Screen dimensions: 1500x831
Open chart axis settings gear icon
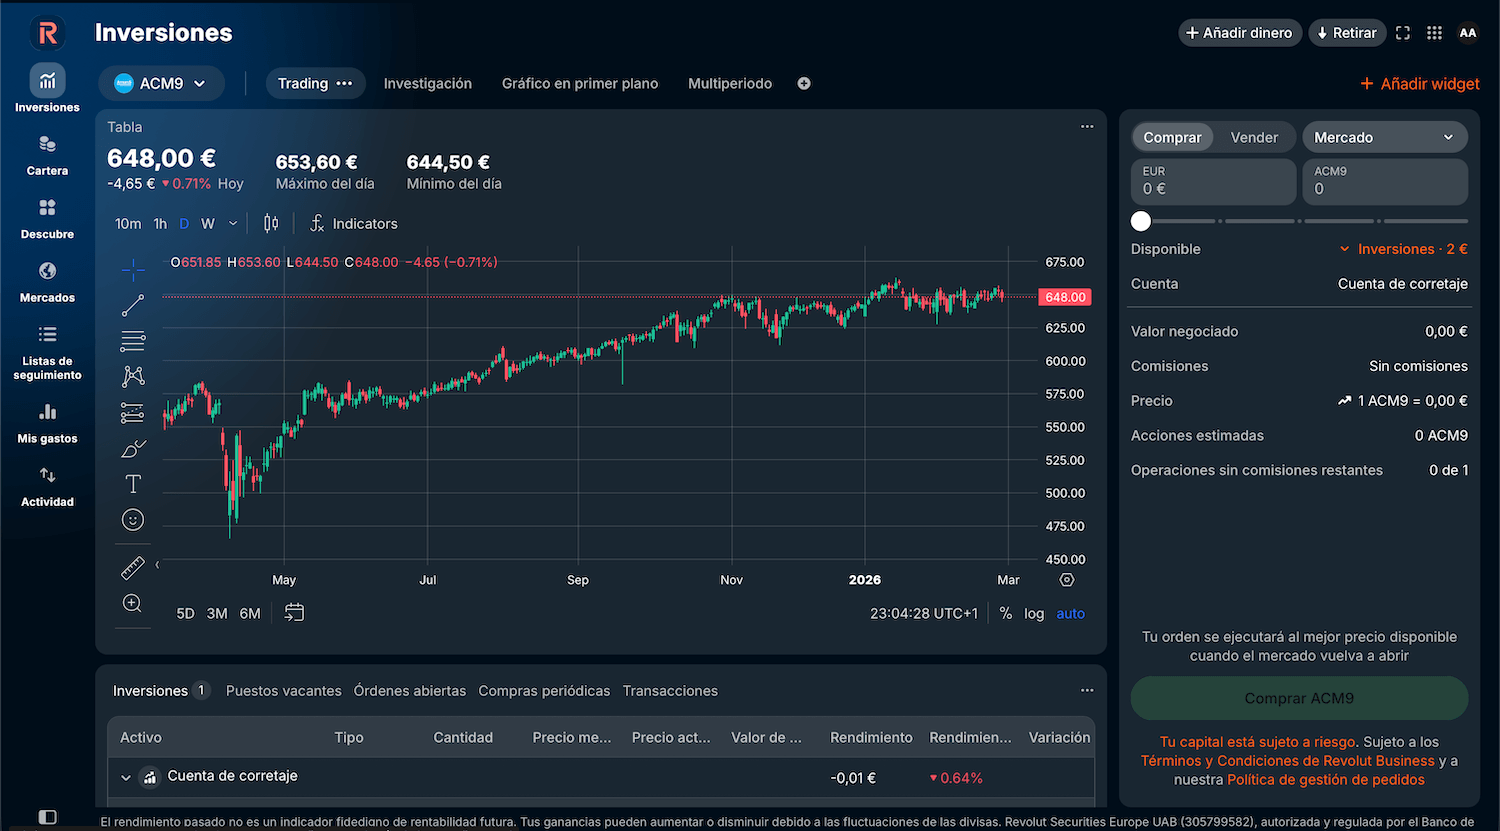(1067, 580)
